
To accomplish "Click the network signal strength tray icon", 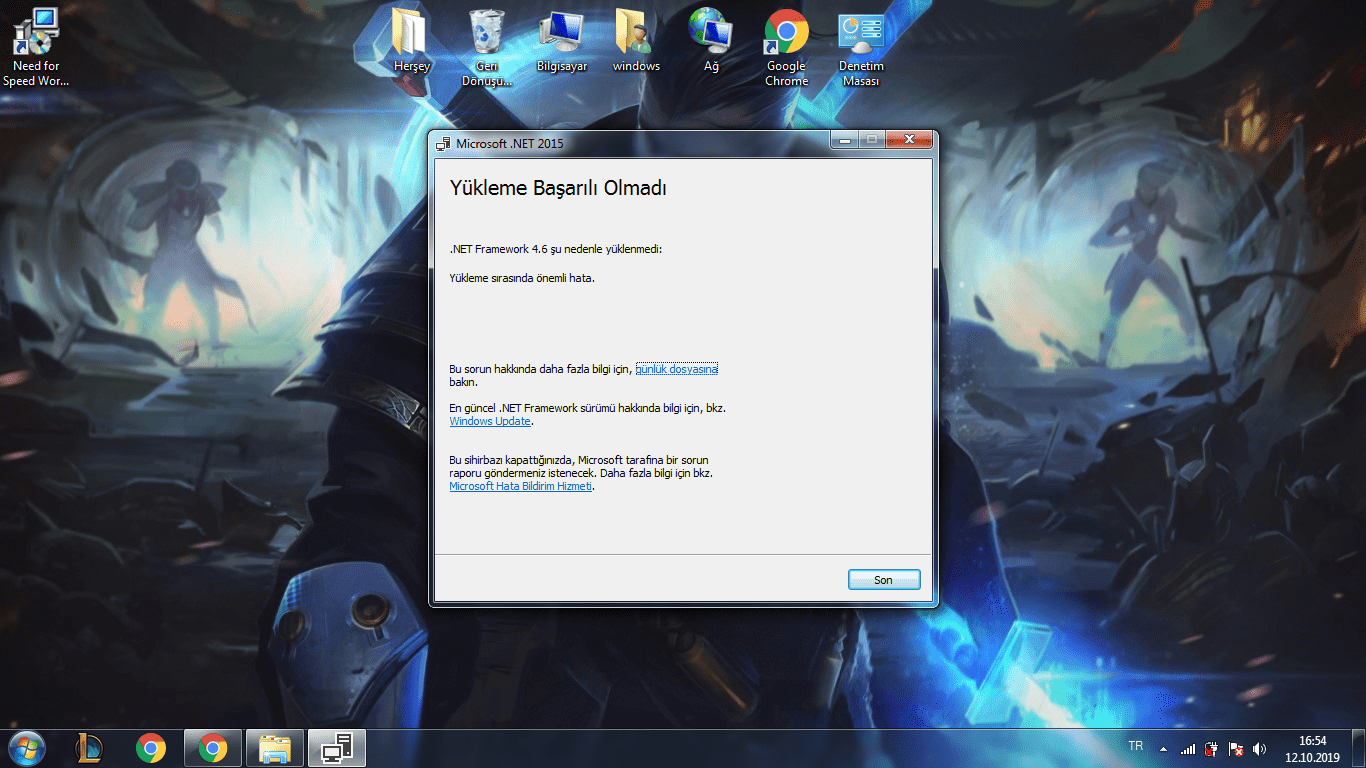I will [1188, 748].
